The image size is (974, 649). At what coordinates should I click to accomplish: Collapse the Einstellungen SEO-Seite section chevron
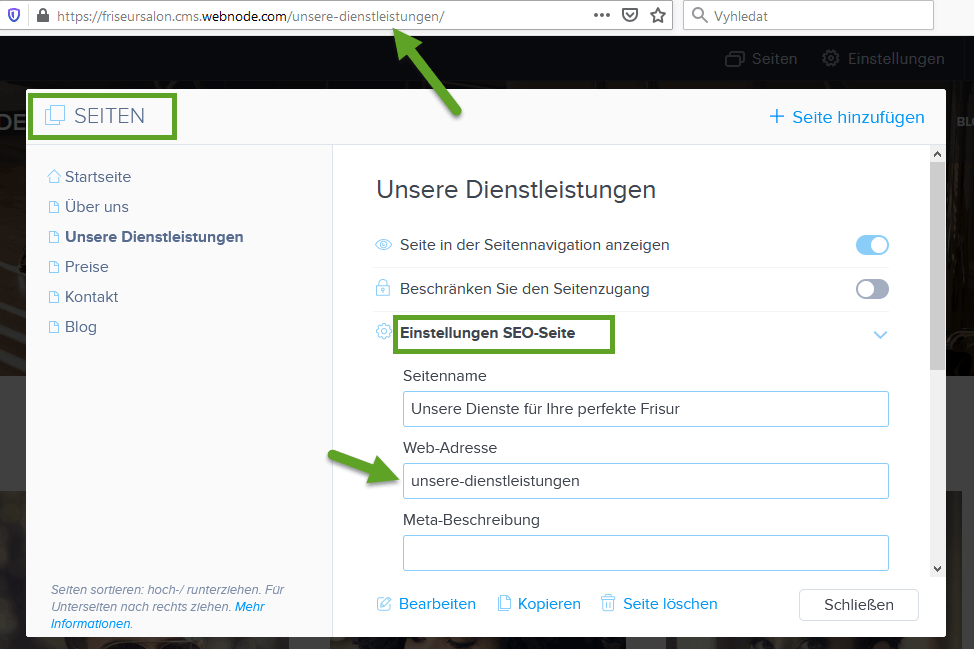[880, 335]
